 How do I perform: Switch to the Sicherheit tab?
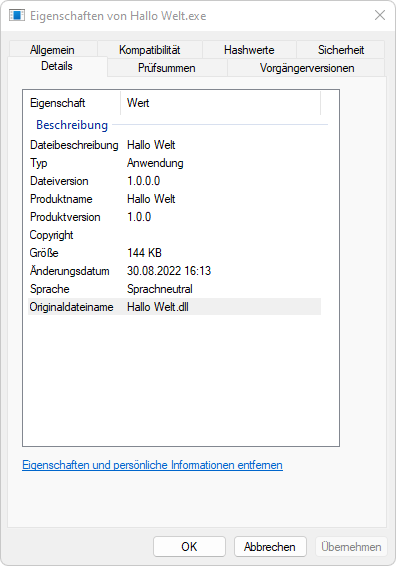click(340, 49)
